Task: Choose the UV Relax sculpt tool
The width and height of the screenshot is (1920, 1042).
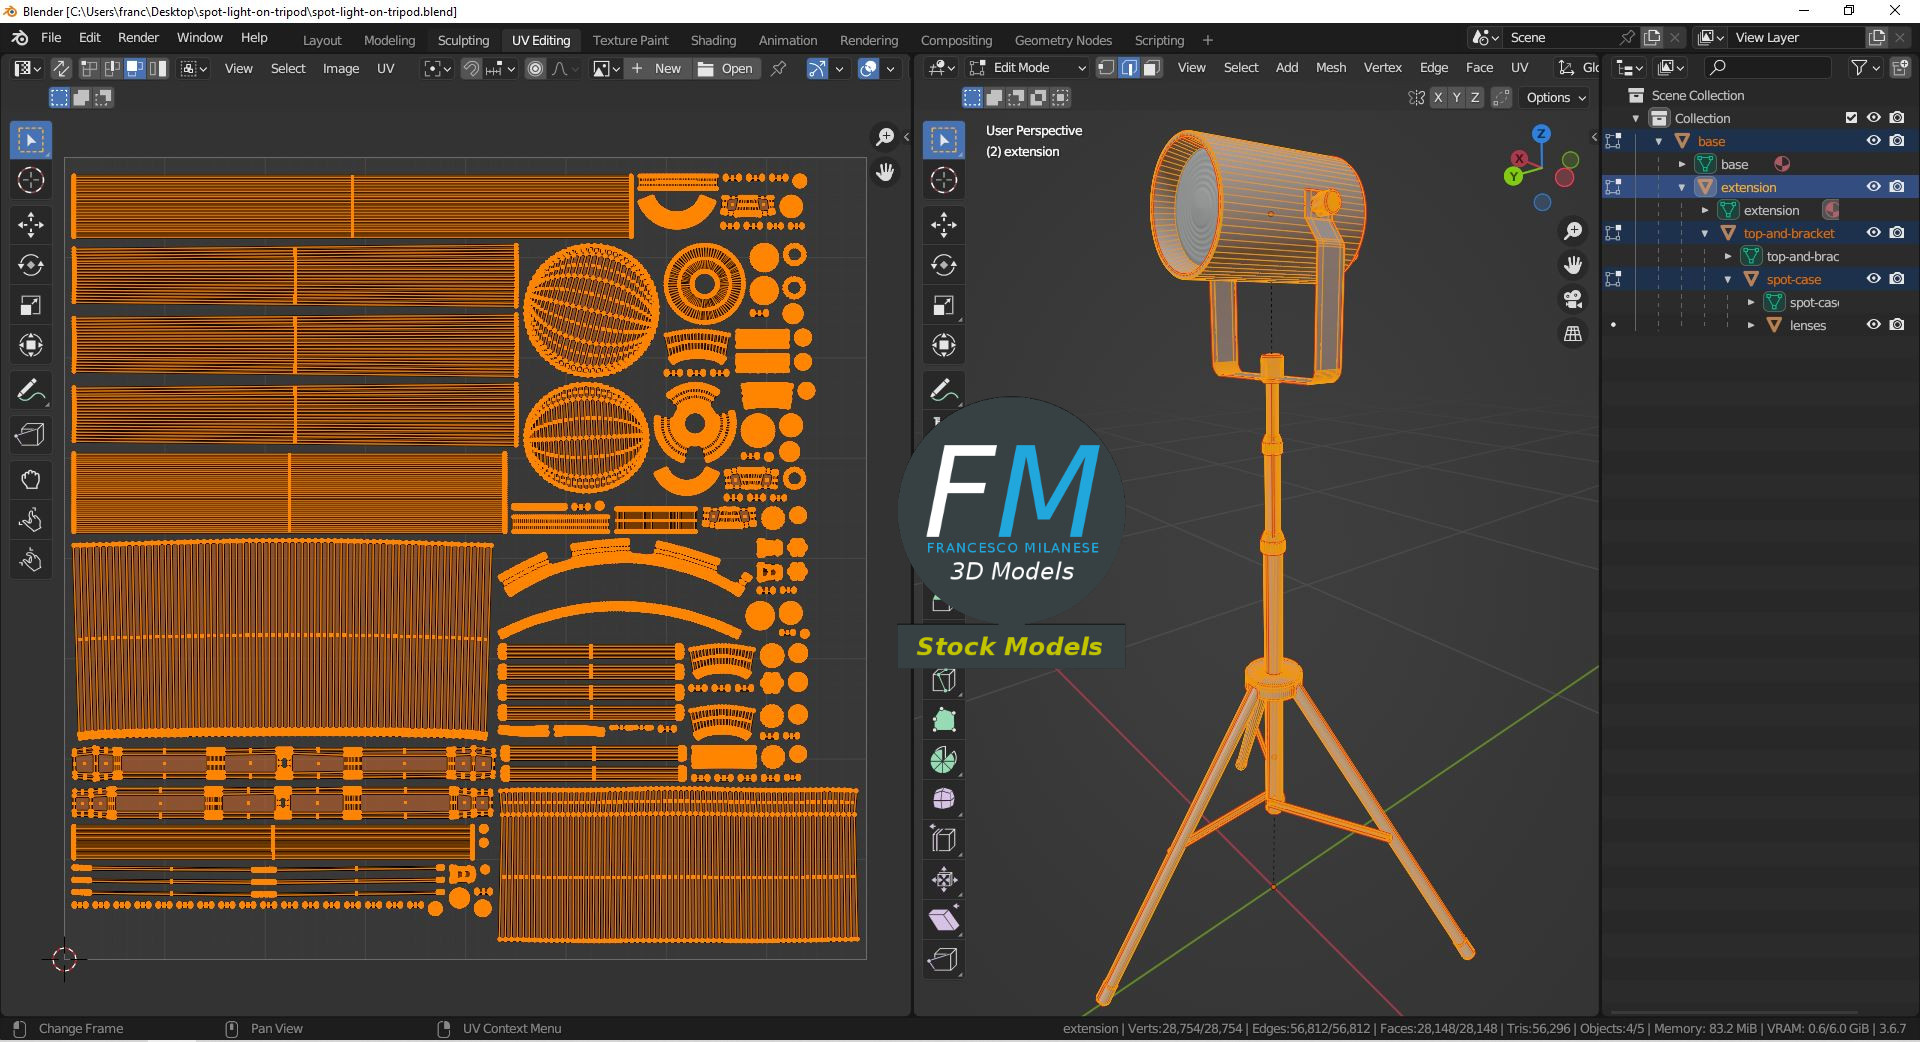Action: pos(31,520)
